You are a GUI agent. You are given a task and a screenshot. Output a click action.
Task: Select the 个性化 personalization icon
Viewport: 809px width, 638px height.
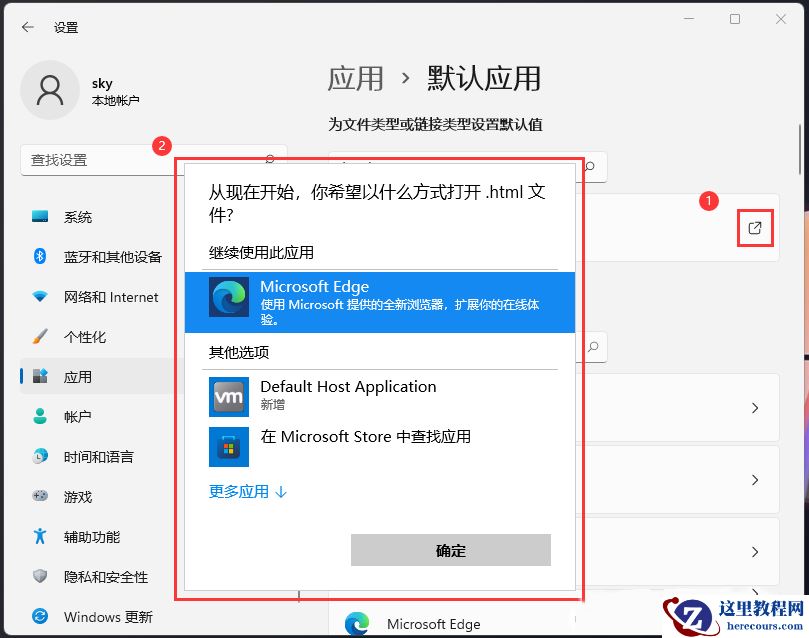(x=40, y=337)
